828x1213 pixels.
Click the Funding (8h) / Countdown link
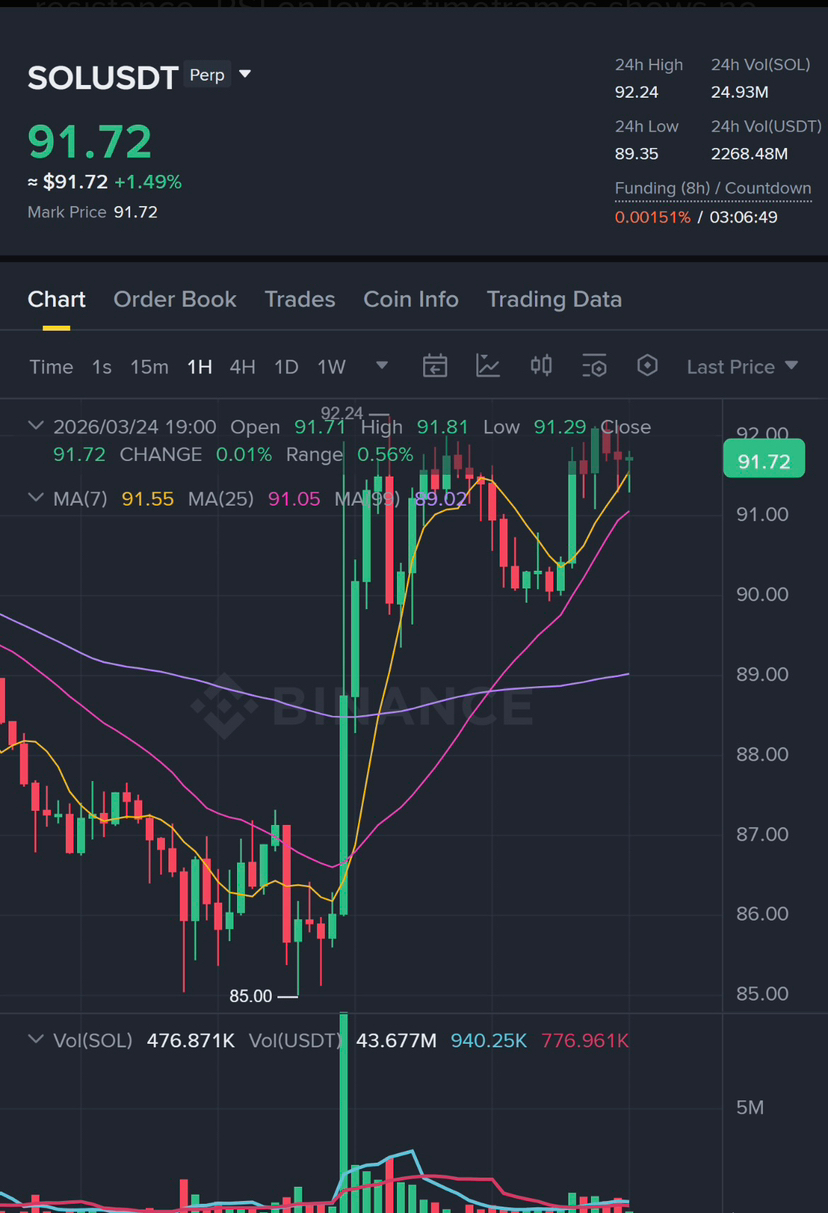pyautogui.click(x=713, y=188)
